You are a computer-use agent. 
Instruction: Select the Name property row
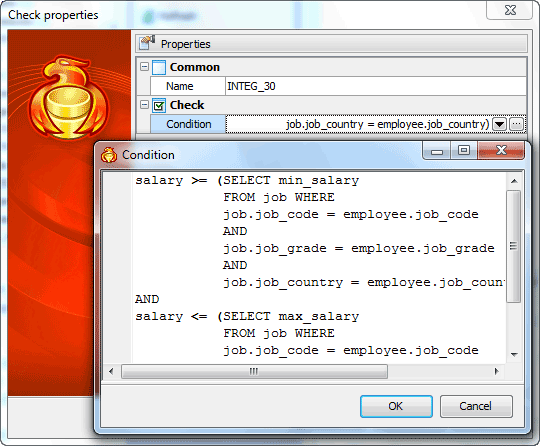pyautogui.click(x=338, y=86)
